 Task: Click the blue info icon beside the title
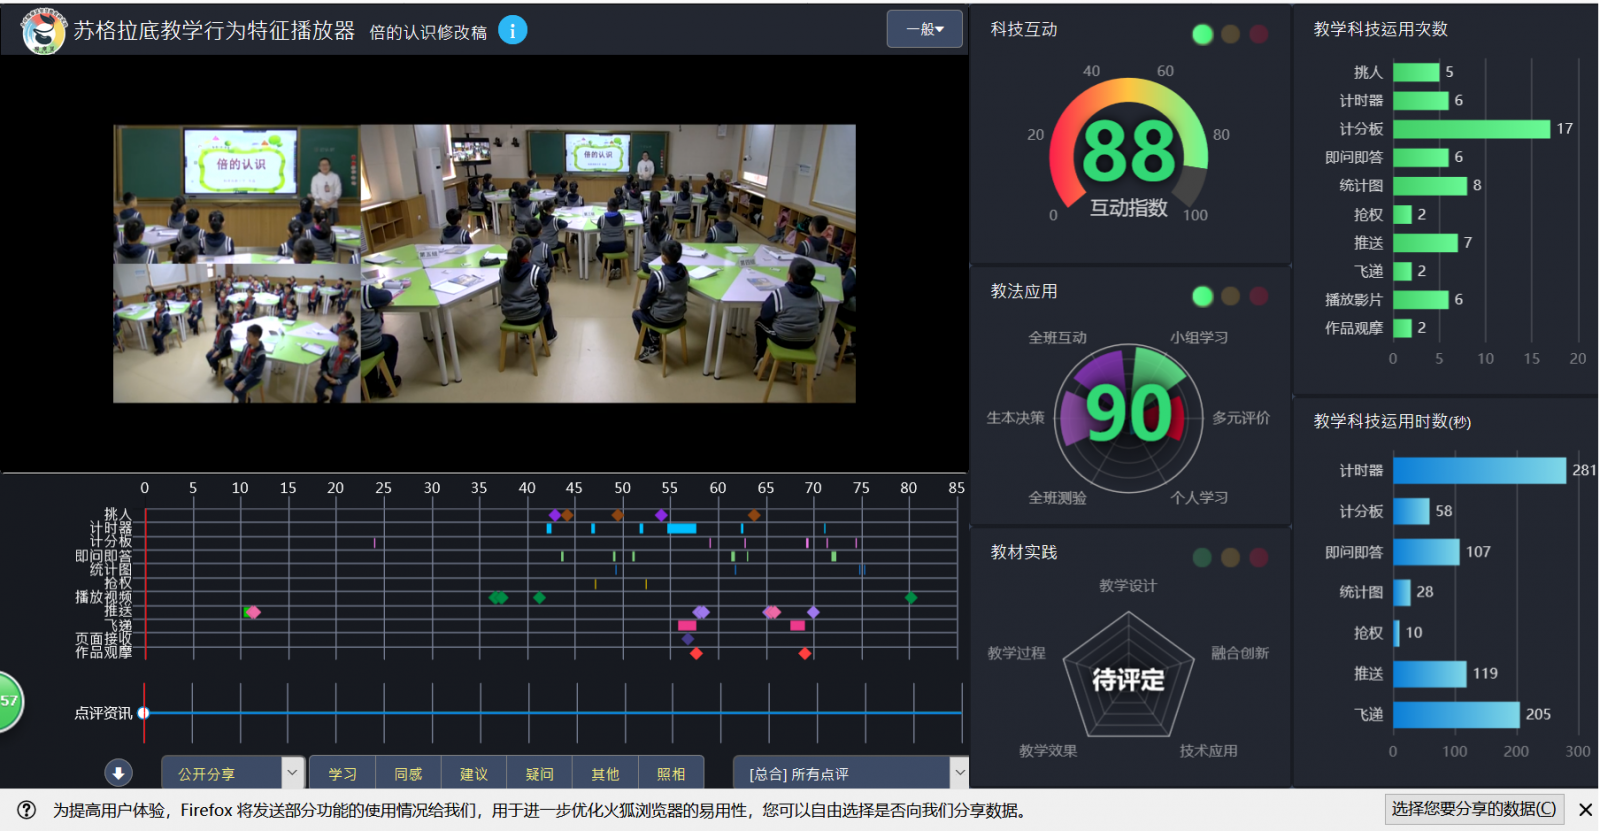click(512, 31)
